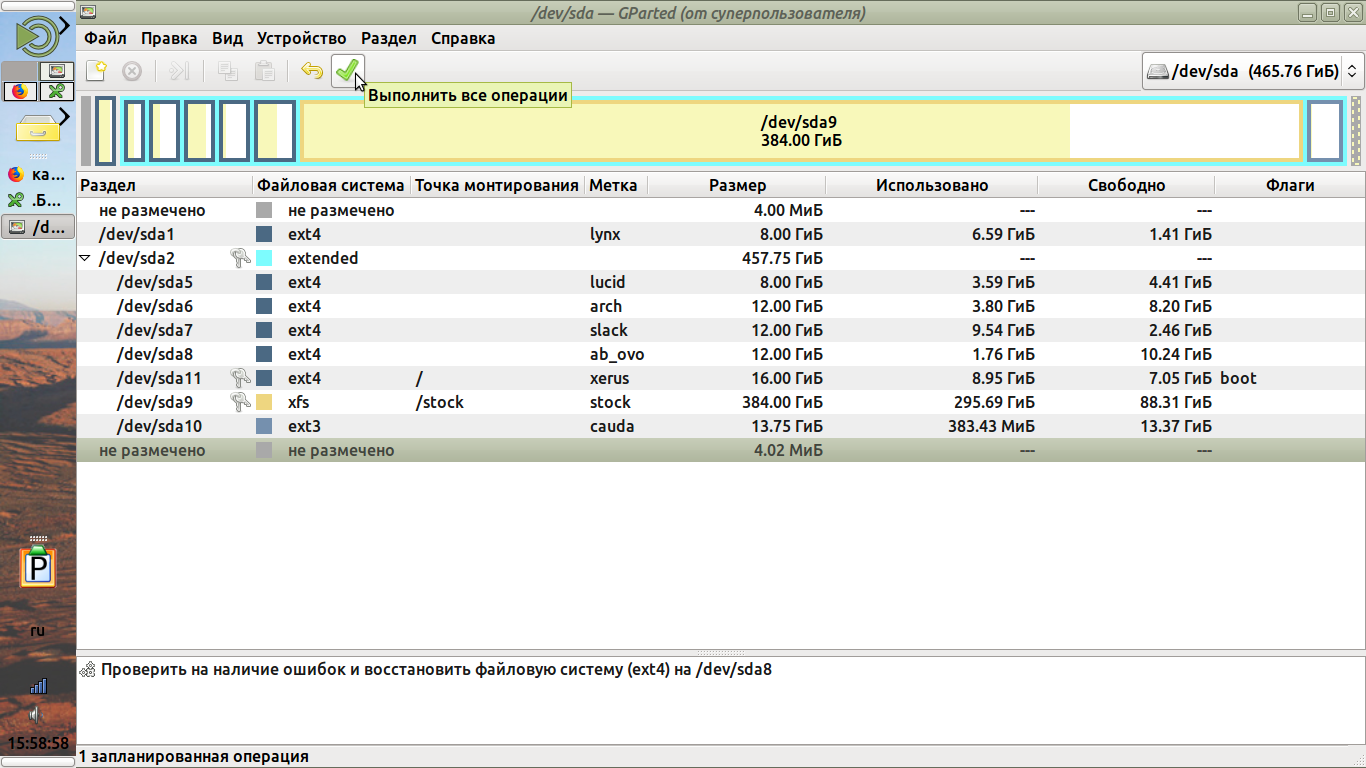Click the copy partition toolbar icon
The image size is (1366, 768).
(228, 71)
